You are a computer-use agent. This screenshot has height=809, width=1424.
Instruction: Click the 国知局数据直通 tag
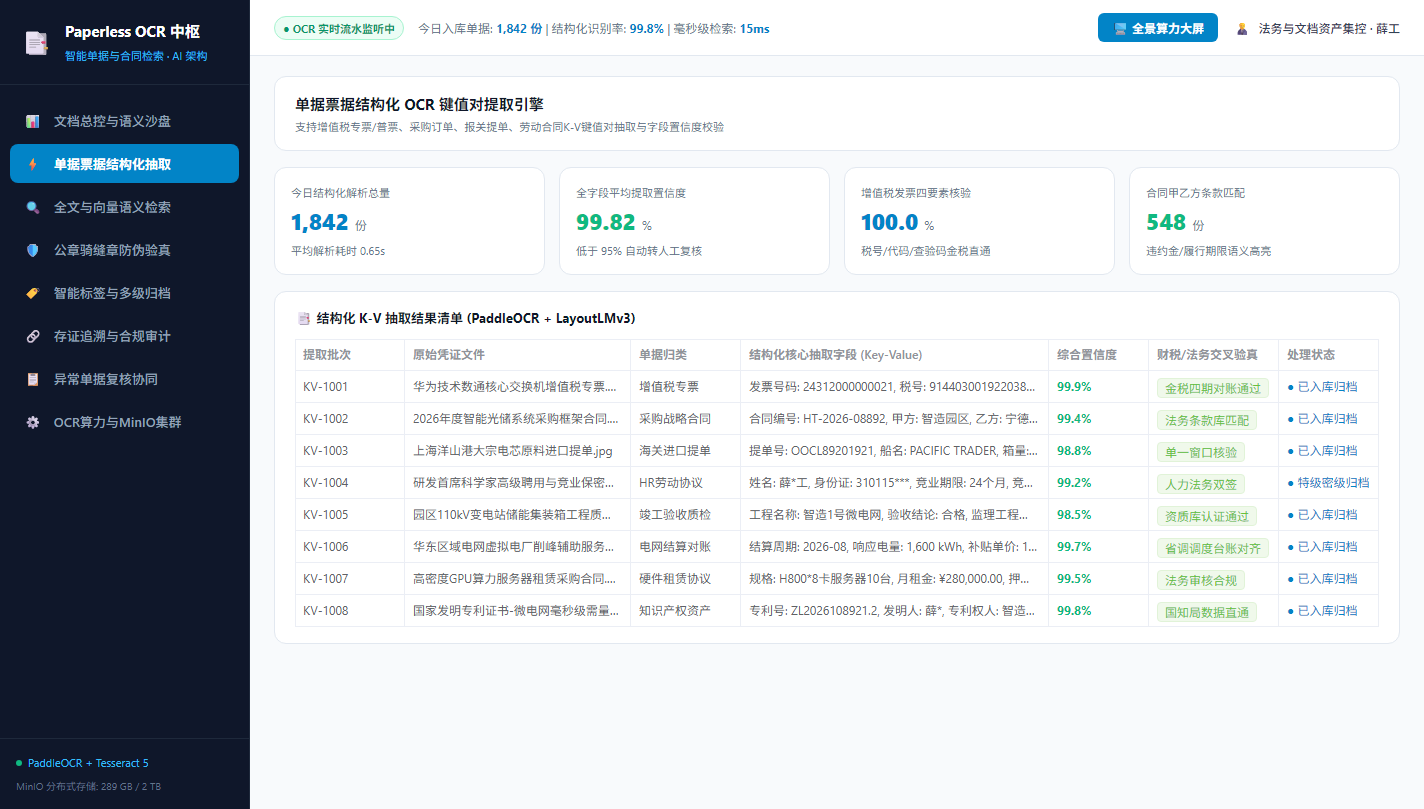(x=1206, y=612)
